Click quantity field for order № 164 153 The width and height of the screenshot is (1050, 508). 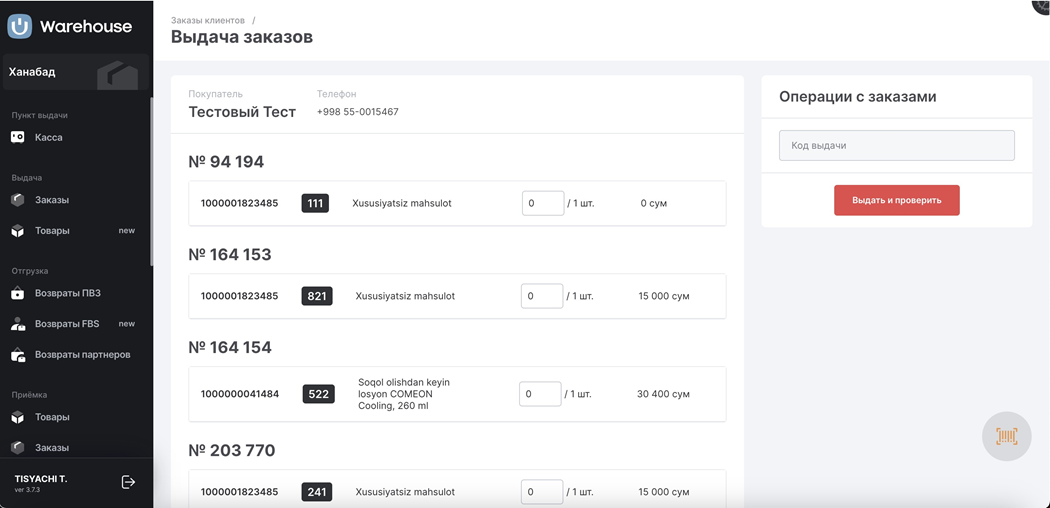click(x=541, y=296)
